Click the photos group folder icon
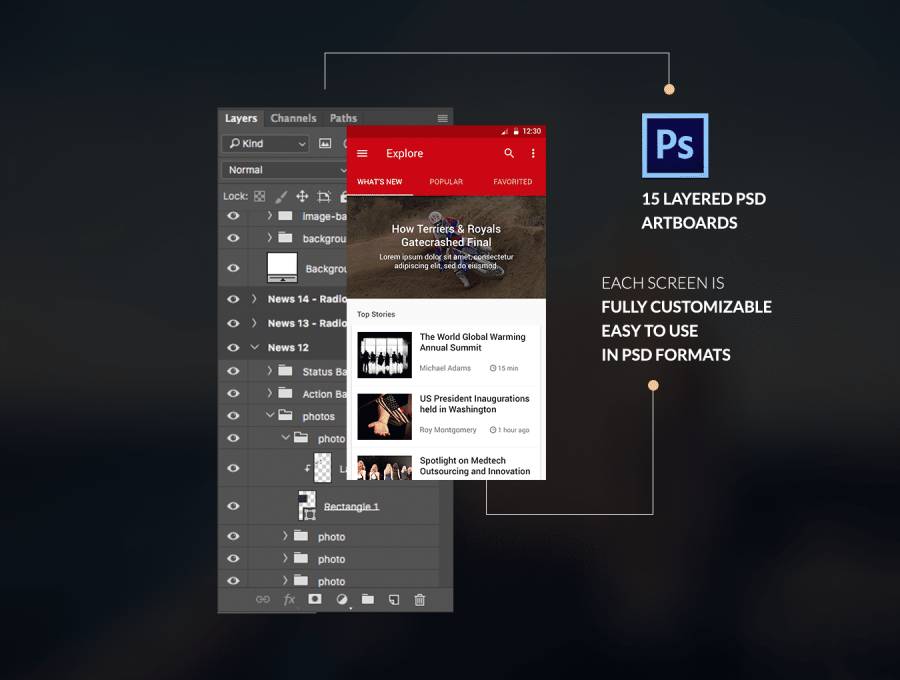 tap(285, 415)
